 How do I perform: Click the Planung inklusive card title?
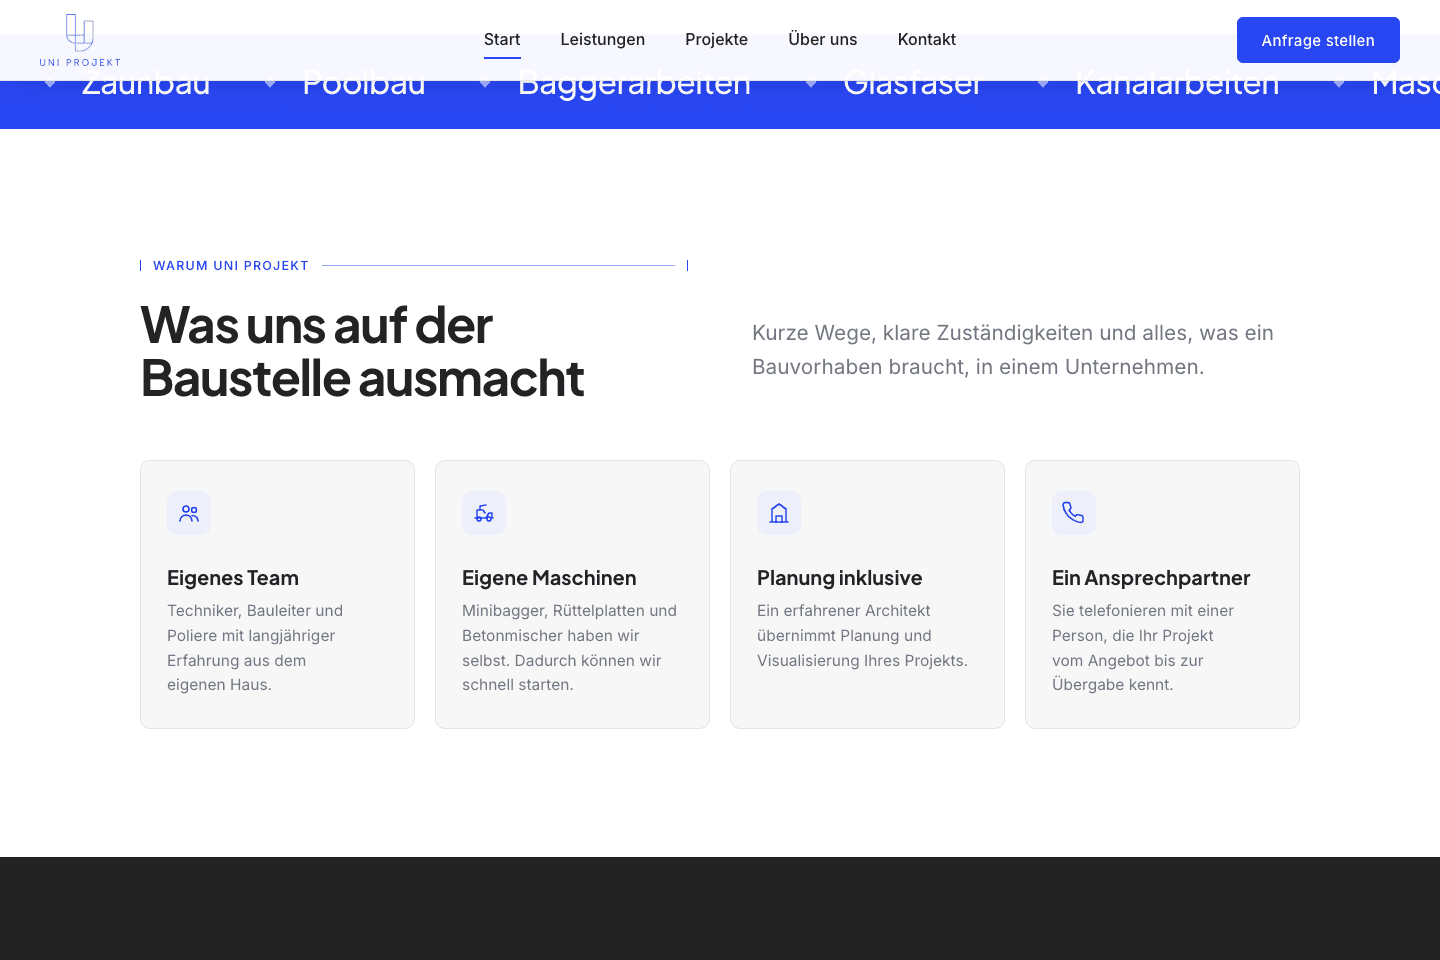(x=839, y=578)
